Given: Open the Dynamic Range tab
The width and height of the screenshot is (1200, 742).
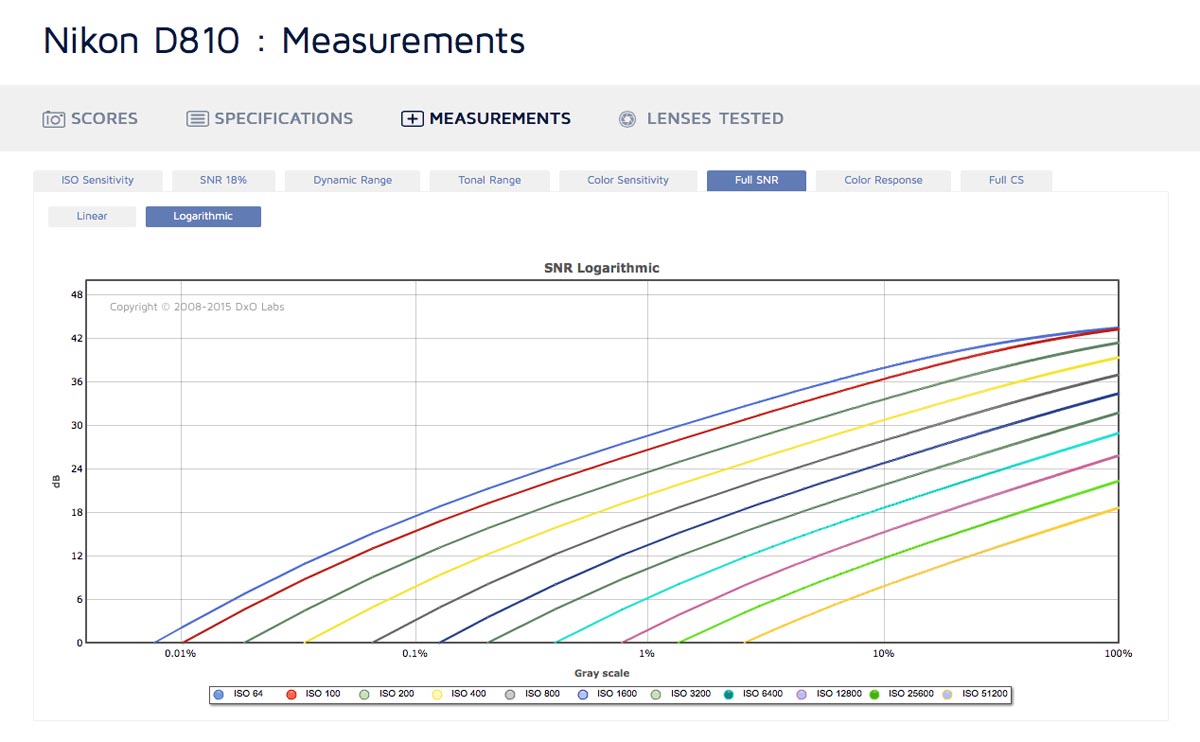Looking at the screenshot, I should click(352, 181).
